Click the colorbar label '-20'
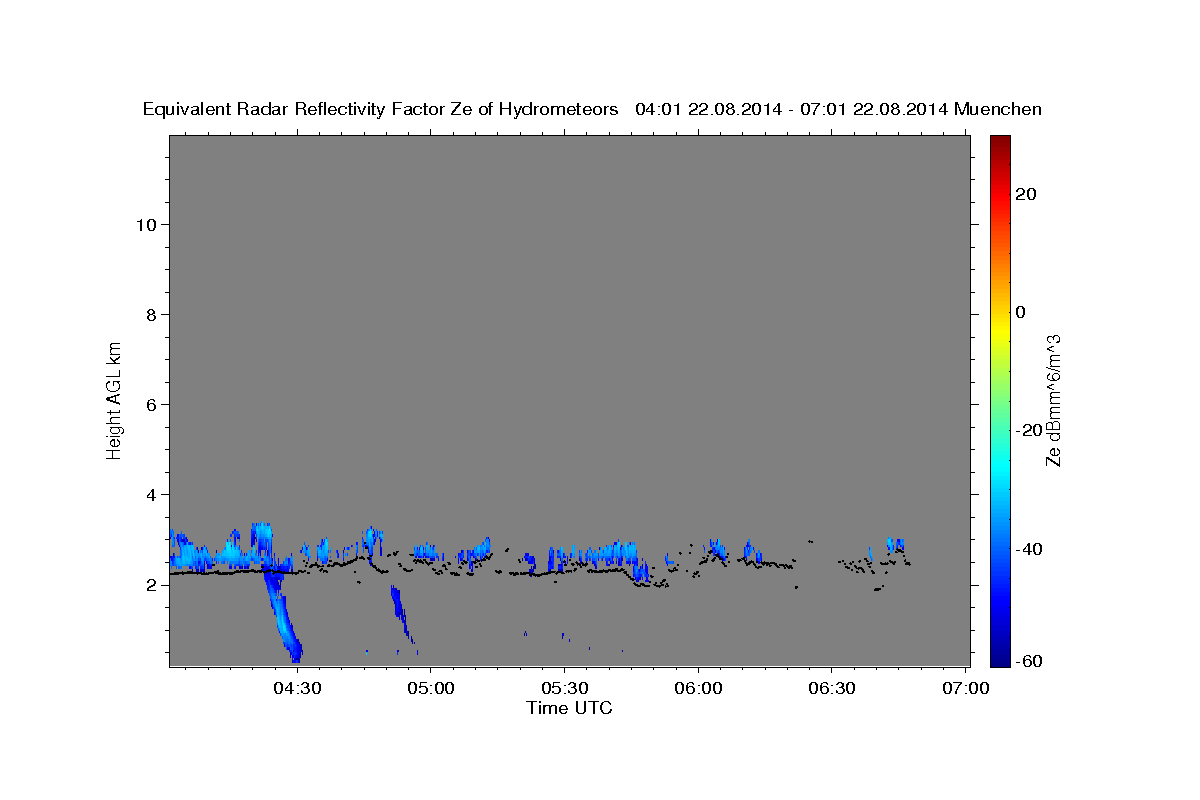The image size is (1200, 800). click(x=1028, y=430)
